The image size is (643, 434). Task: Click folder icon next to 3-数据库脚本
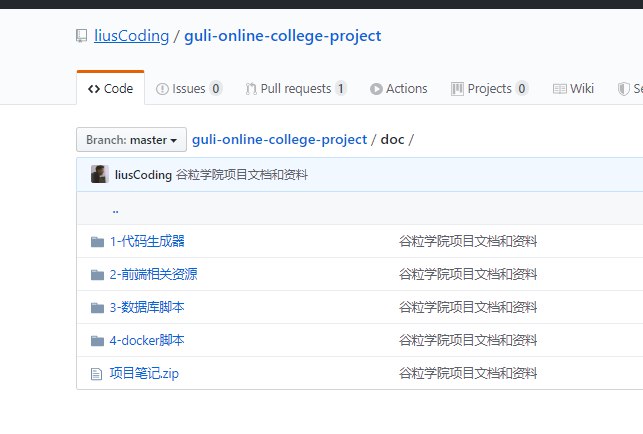tap(97, 308)
